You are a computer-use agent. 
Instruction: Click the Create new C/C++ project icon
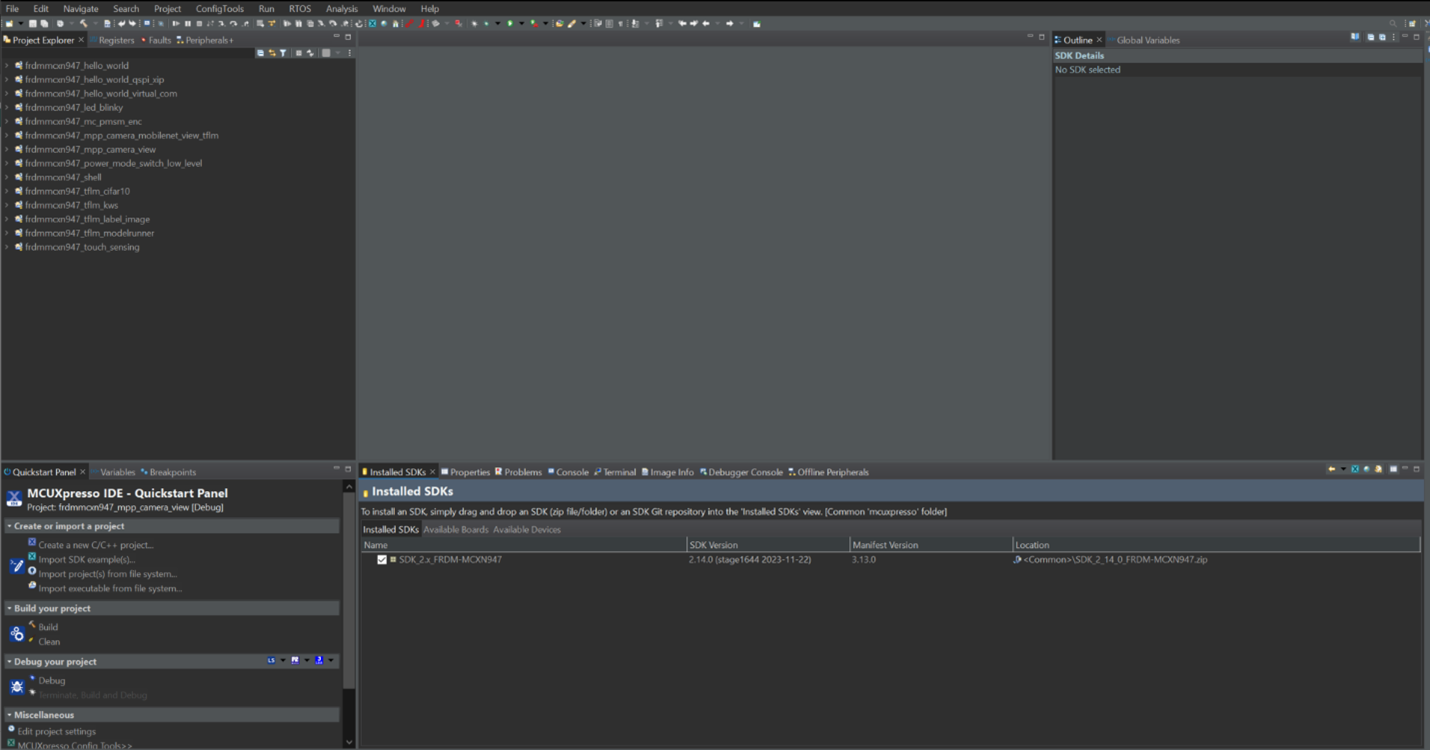(32, 542)
